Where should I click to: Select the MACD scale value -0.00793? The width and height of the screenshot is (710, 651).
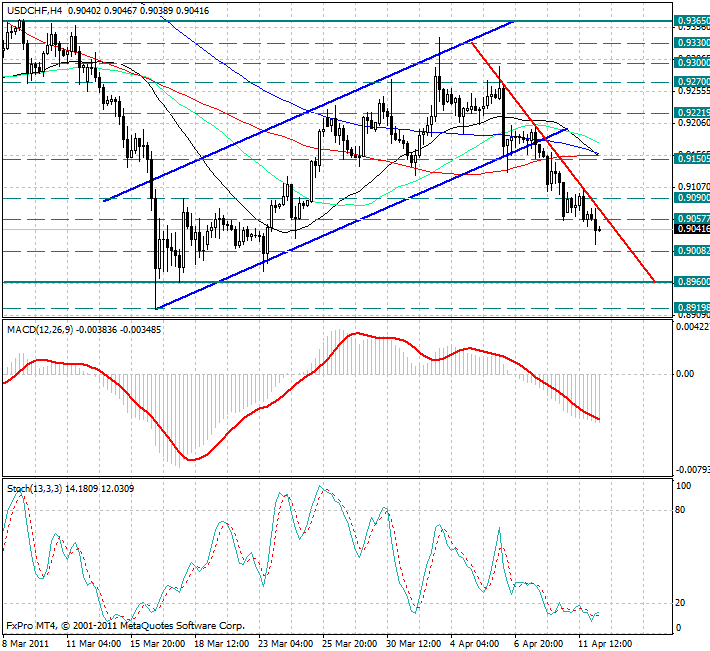(693, 470)
